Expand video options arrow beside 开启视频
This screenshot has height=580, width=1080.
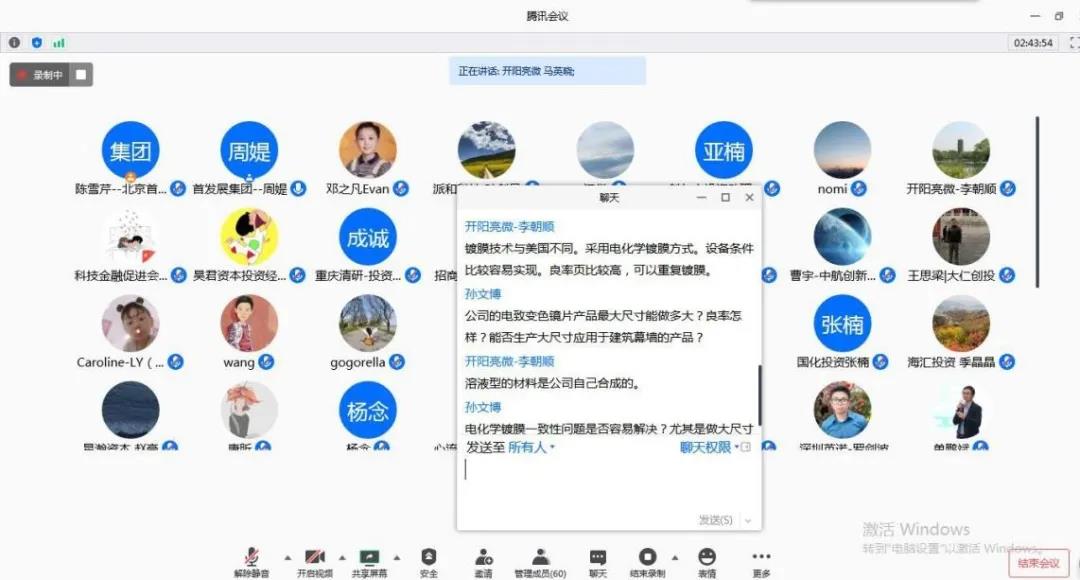click(342, 557)
